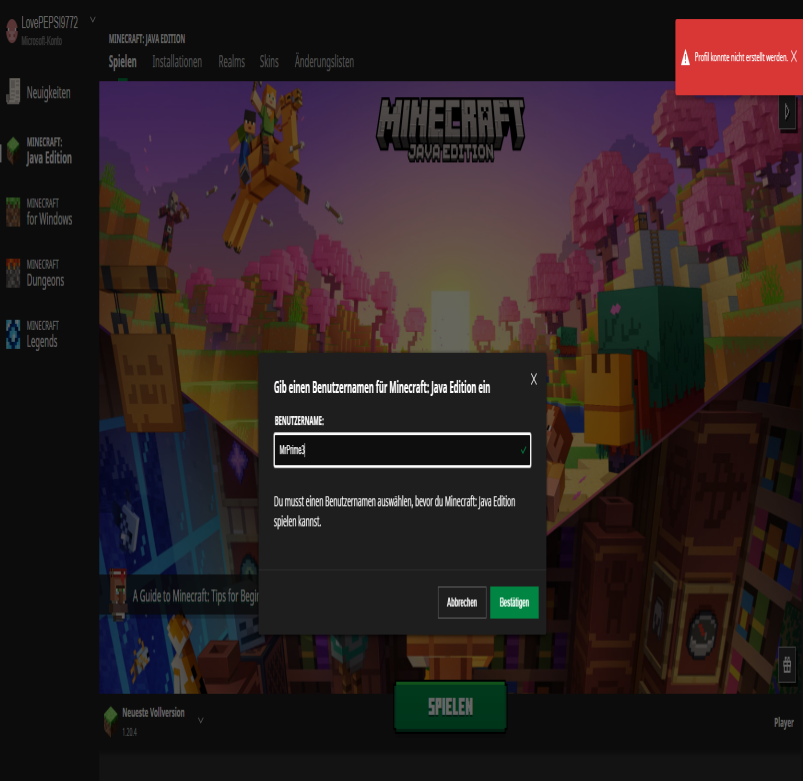Image resolution: width=803 pixels, height=781 pixels.
Task: Expand the side panel arrow at top right
Action: pos(787,111)
